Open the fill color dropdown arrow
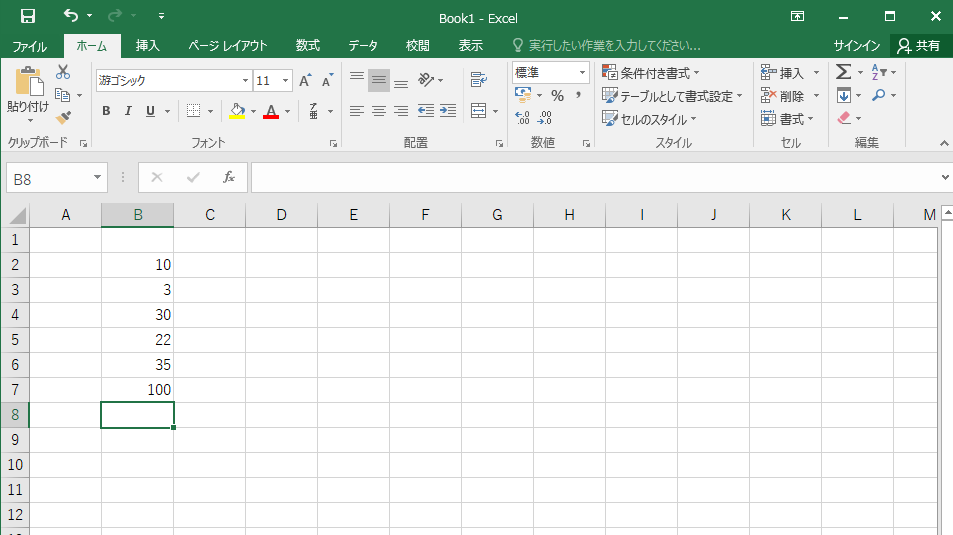Screen dimensions: 953x535 253,112
